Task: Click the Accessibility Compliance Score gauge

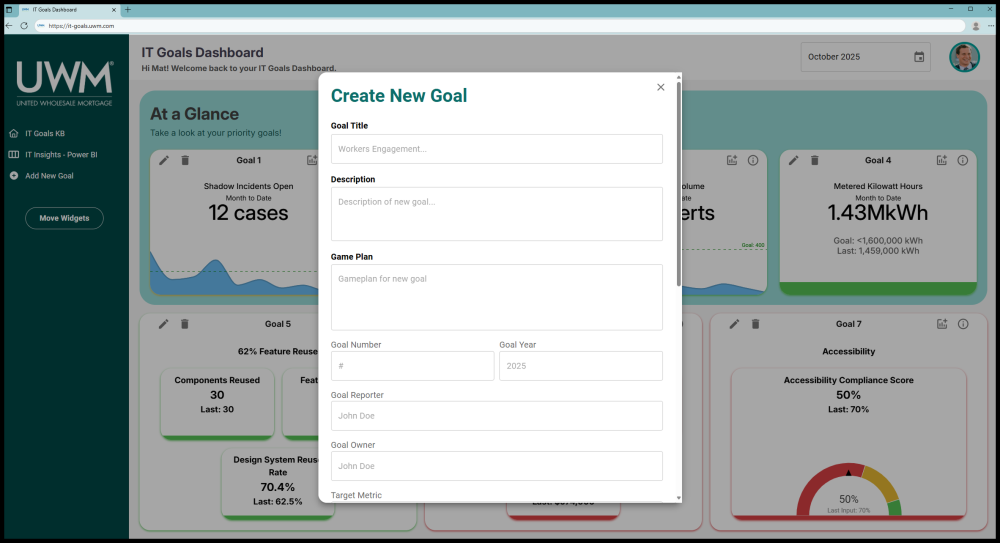Action: pyautogui.click(x=848, y=490)
